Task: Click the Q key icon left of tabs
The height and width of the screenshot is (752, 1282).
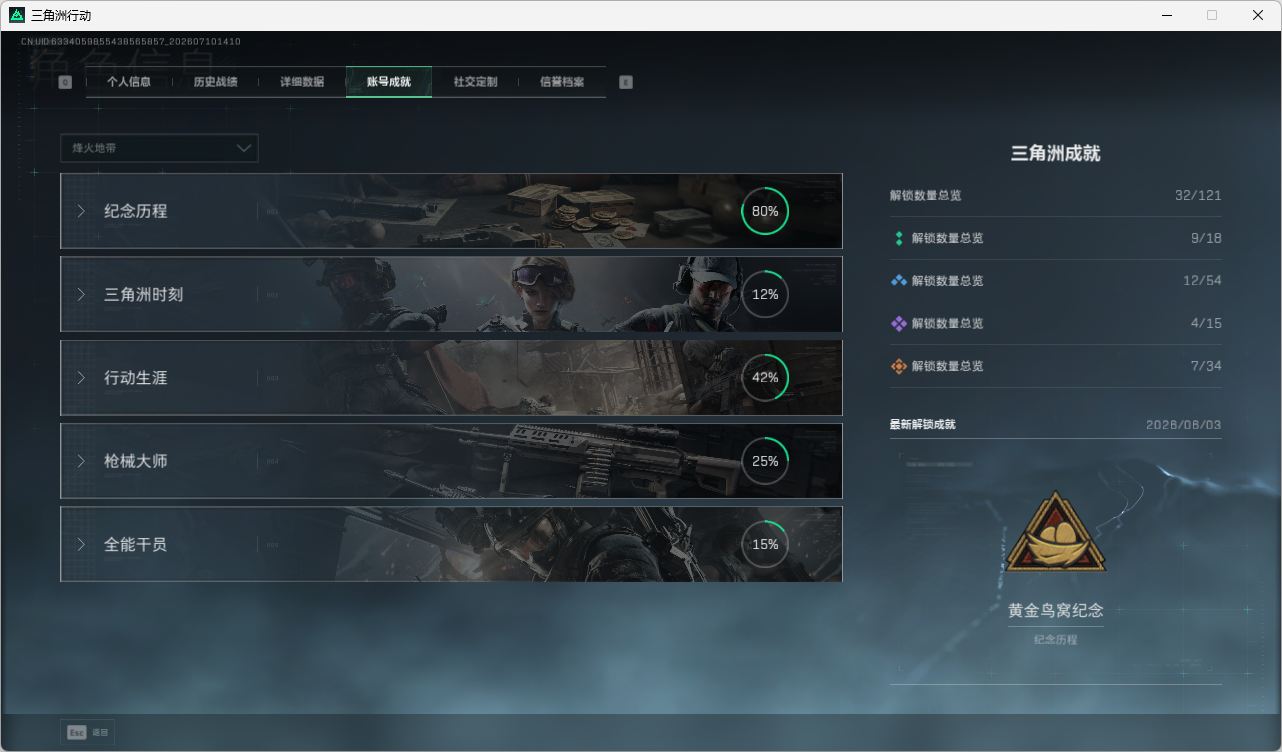Action: point(65,82)
